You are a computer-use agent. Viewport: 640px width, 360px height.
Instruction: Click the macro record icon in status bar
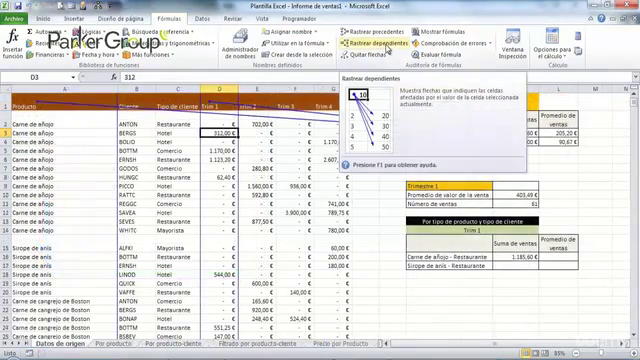click(29, 353)
